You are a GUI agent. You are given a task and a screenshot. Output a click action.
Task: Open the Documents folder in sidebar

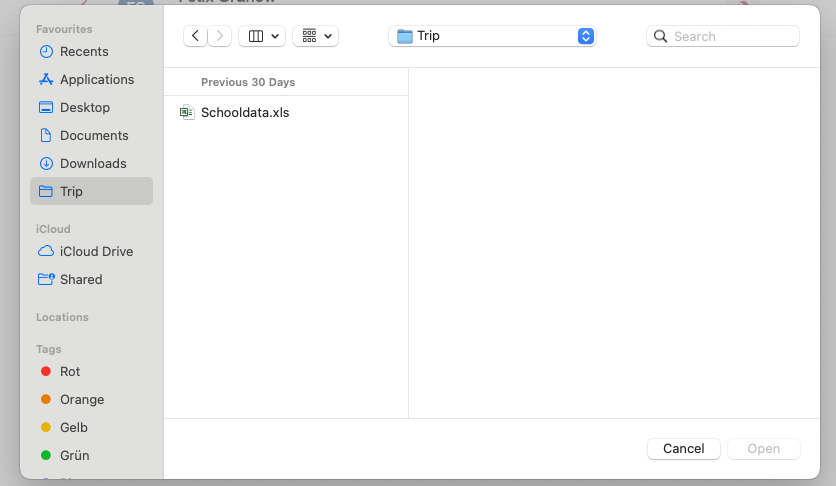pyautogui.click(x=93, y=135)
